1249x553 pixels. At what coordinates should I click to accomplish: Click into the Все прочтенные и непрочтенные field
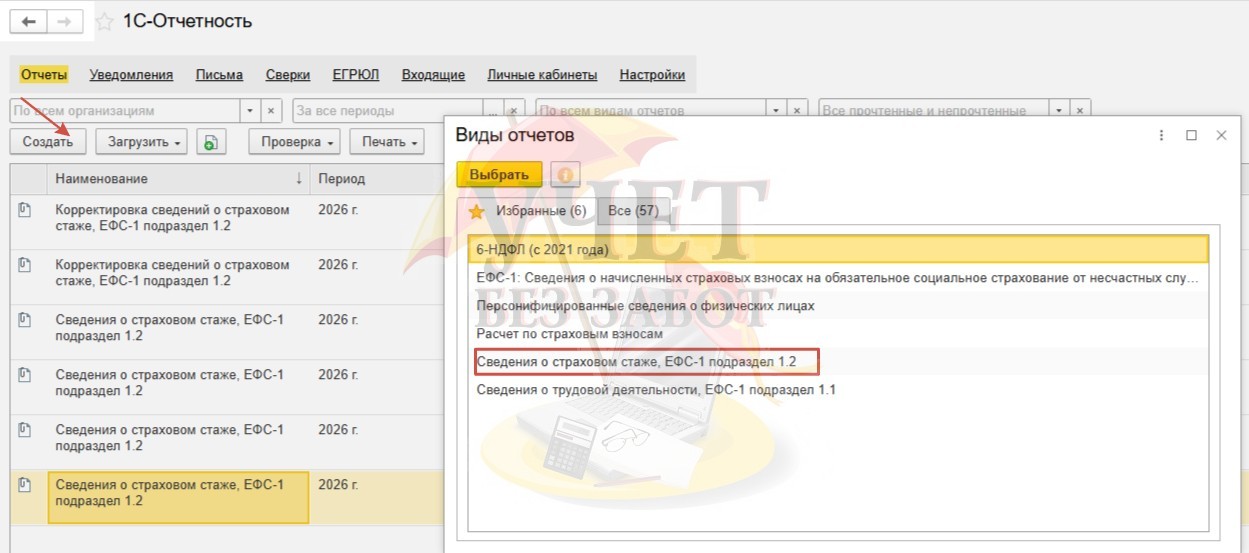tap(935, 111)
